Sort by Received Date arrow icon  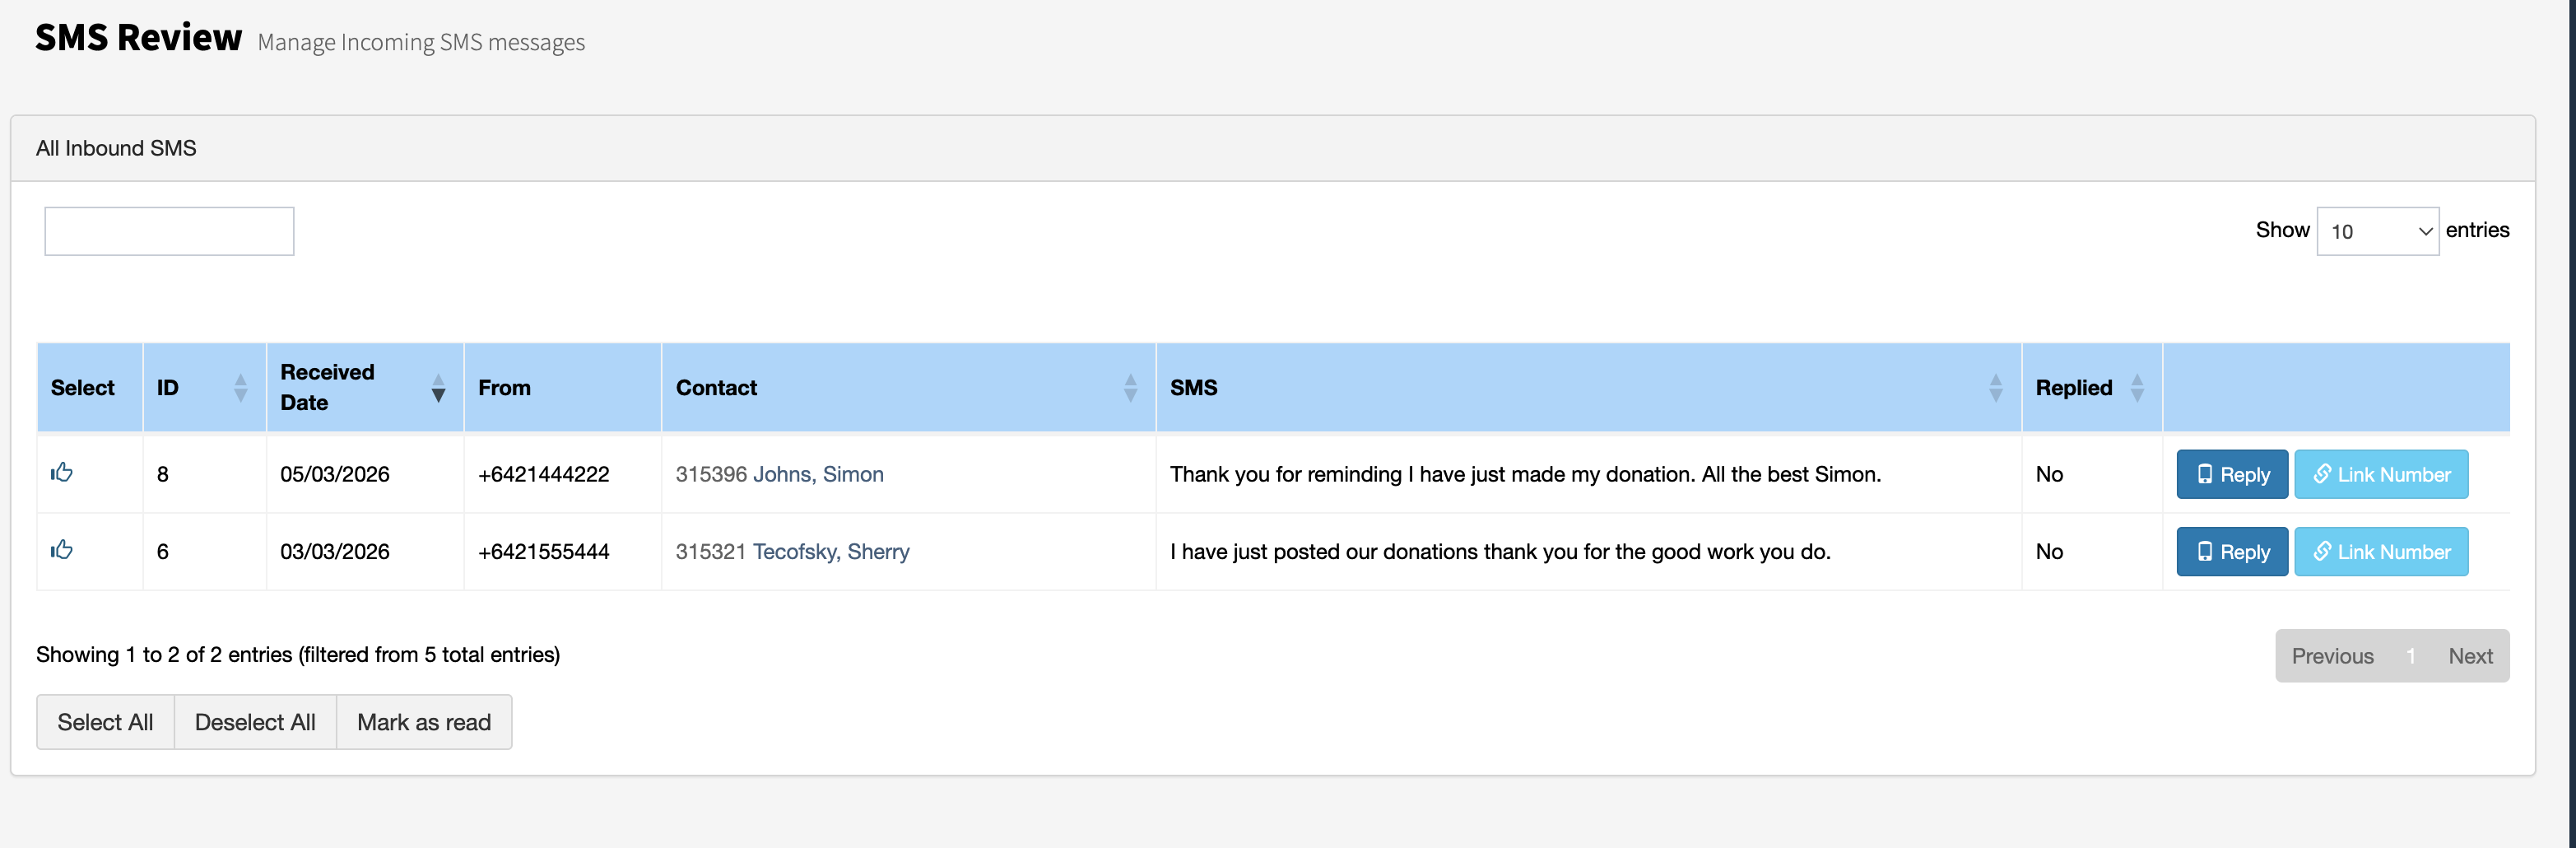(x=438, y=388)
